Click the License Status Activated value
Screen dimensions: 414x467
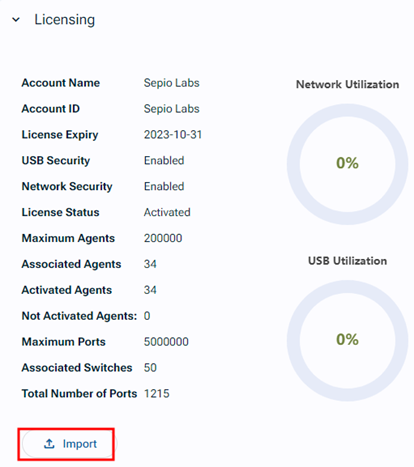[167, 212]
